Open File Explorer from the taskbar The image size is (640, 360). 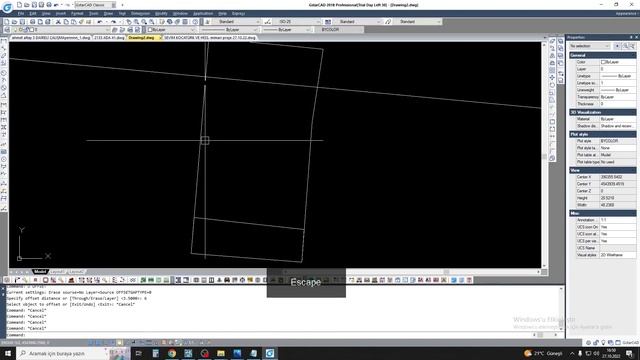221,353
